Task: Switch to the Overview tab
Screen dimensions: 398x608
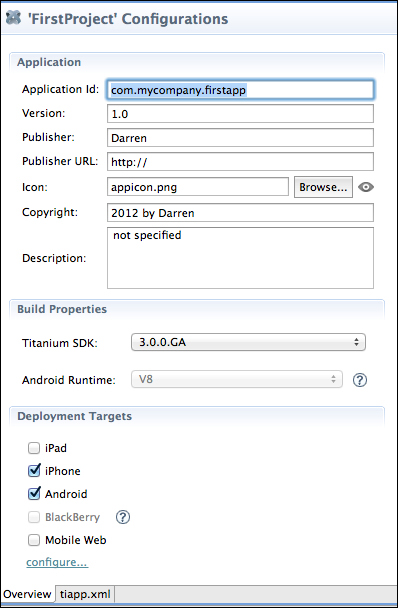Action: (x=27, y=594)
